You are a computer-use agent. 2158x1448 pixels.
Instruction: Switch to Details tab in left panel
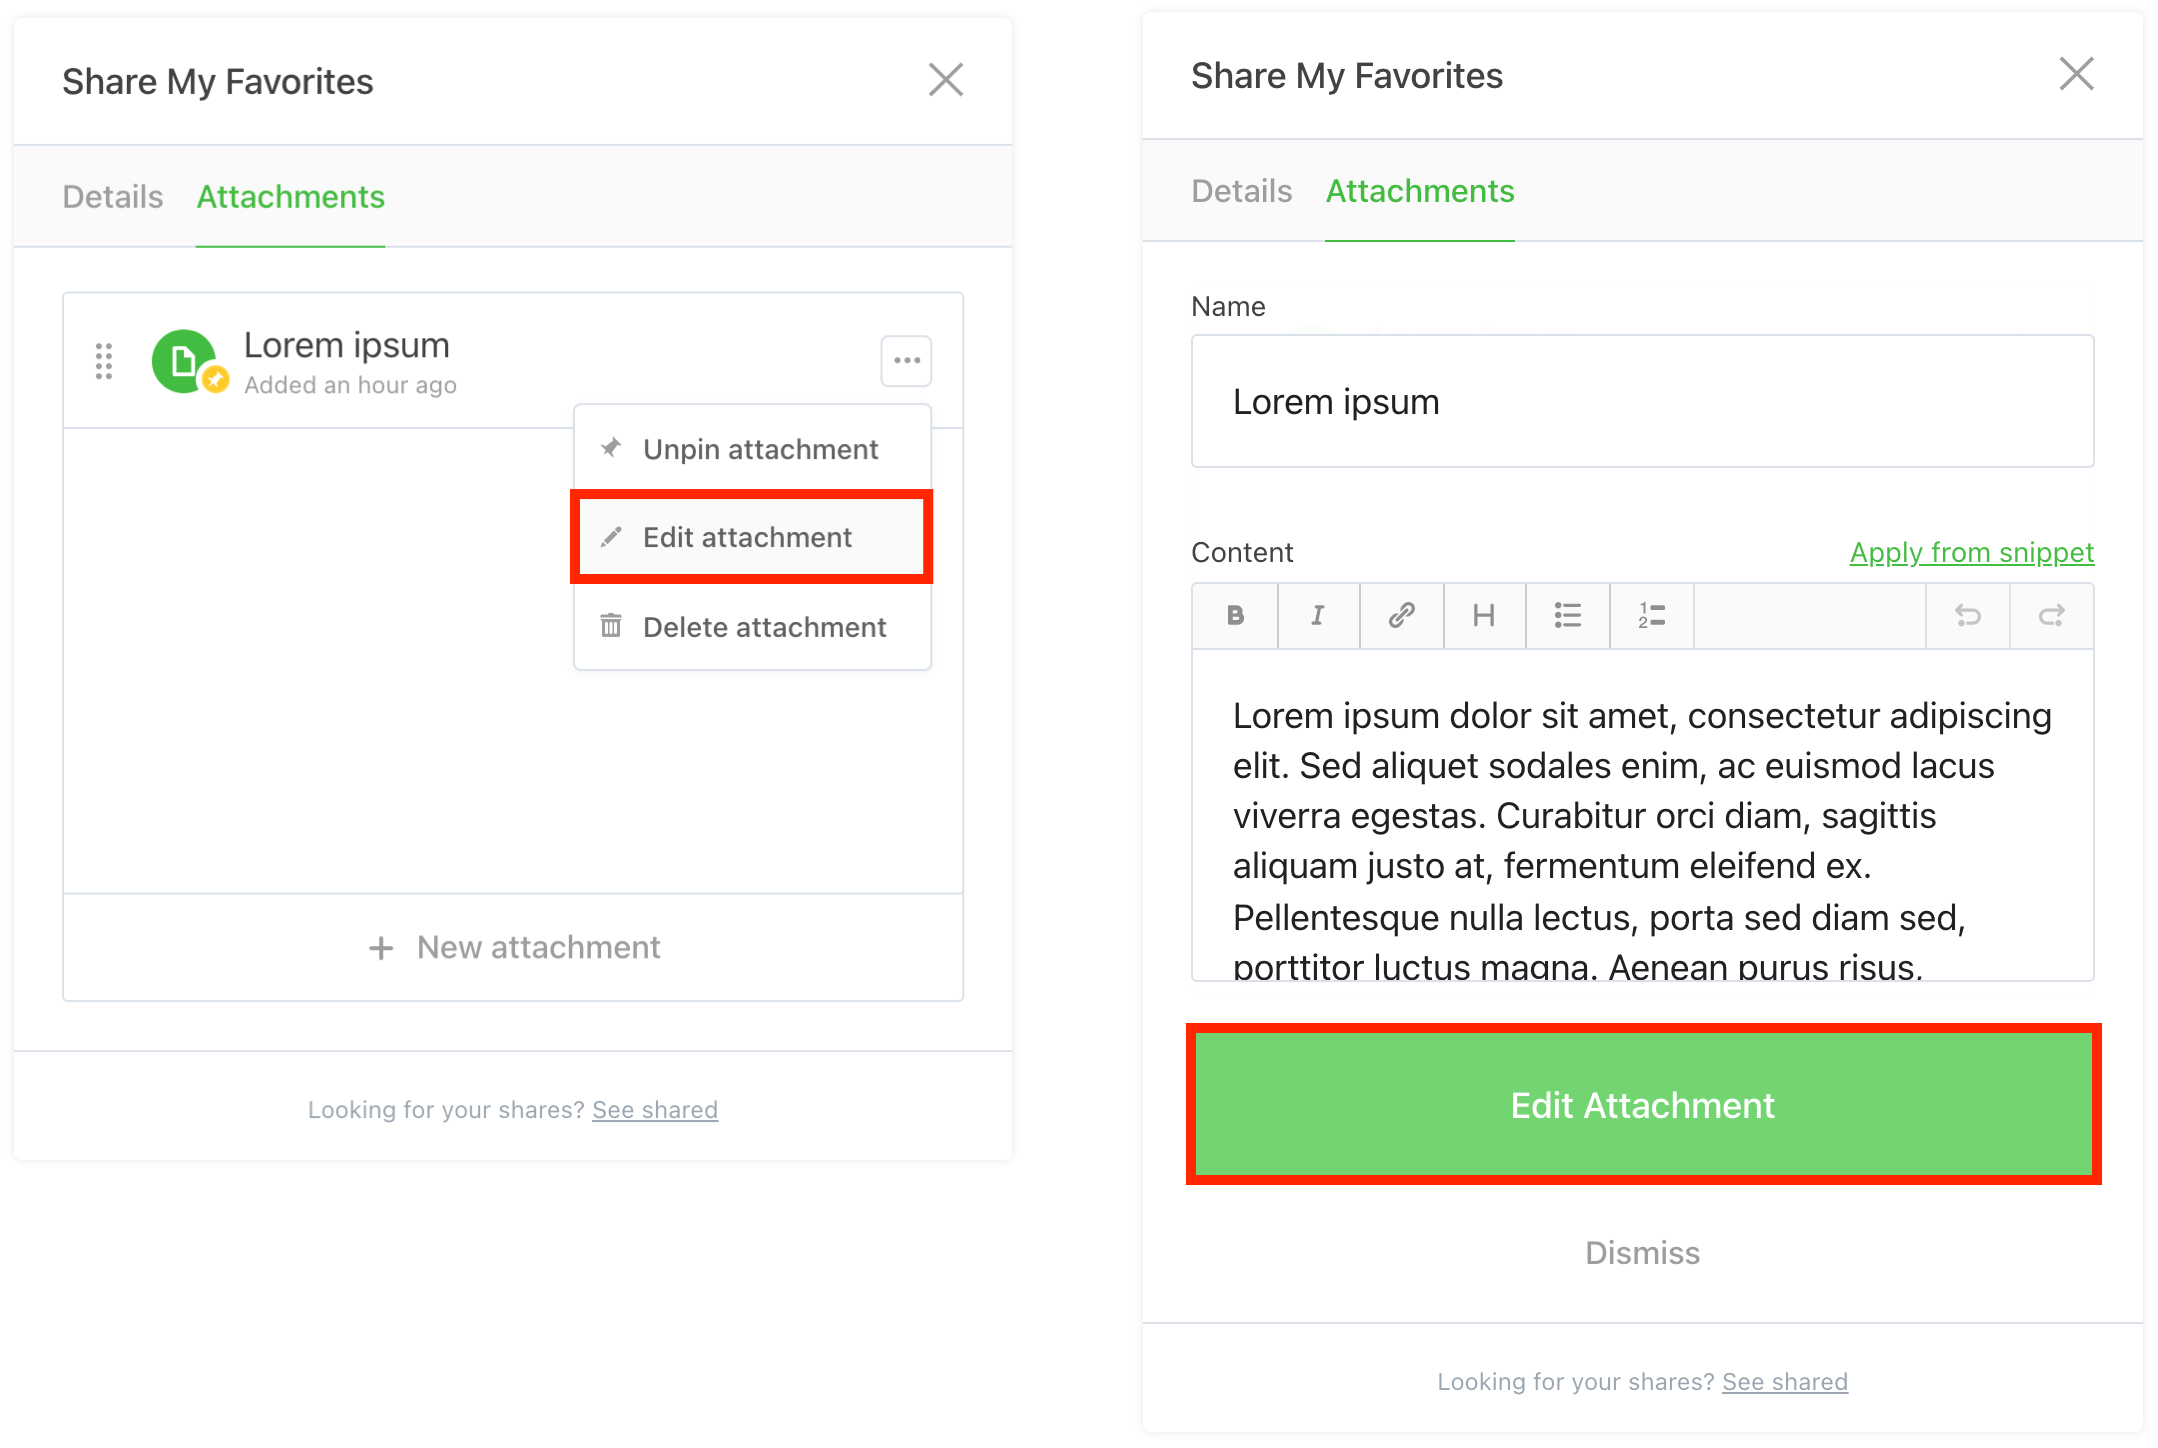click(113, 197)
